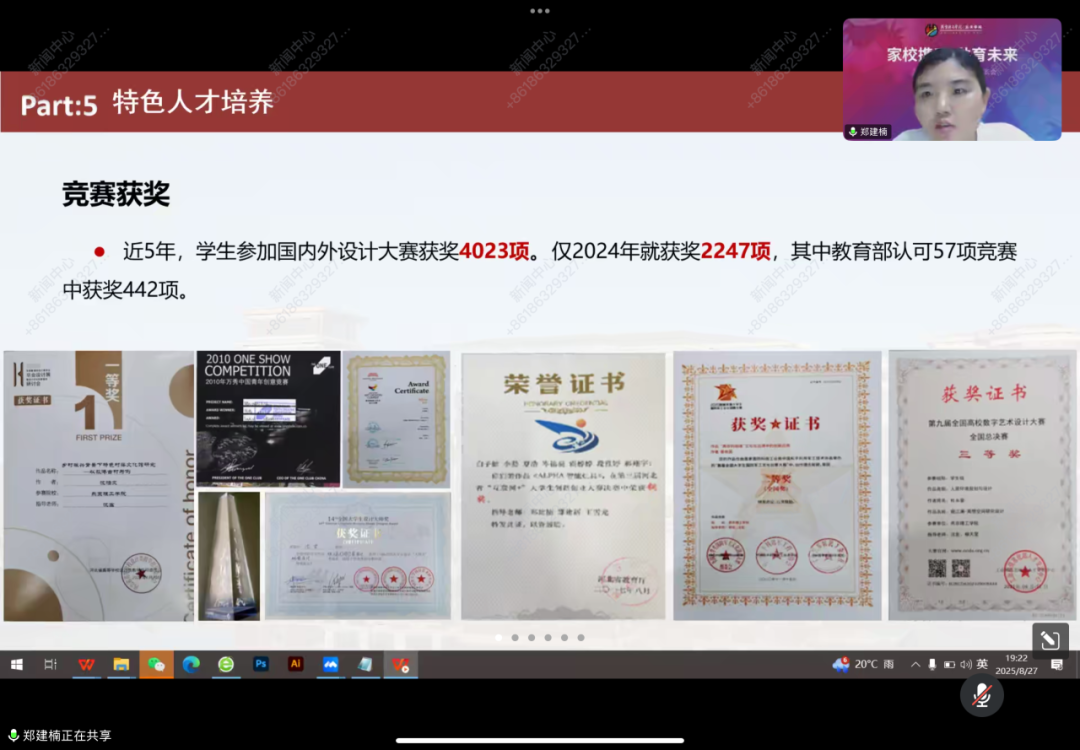1080x750 pixels.
Task: Toggle the microphone icon in the system tray
Action: pos(932,664)
